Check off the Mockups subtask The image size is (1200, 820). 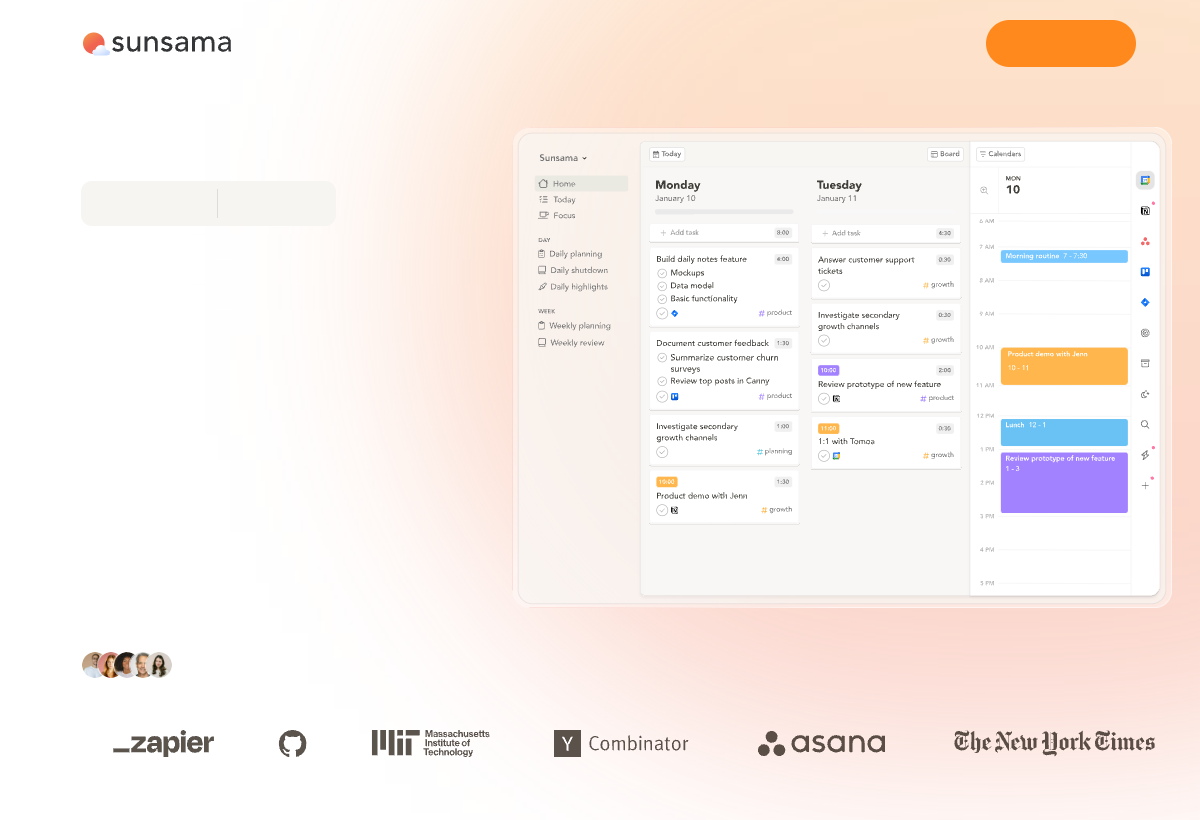pyautogui.click(x=662, y=273)
